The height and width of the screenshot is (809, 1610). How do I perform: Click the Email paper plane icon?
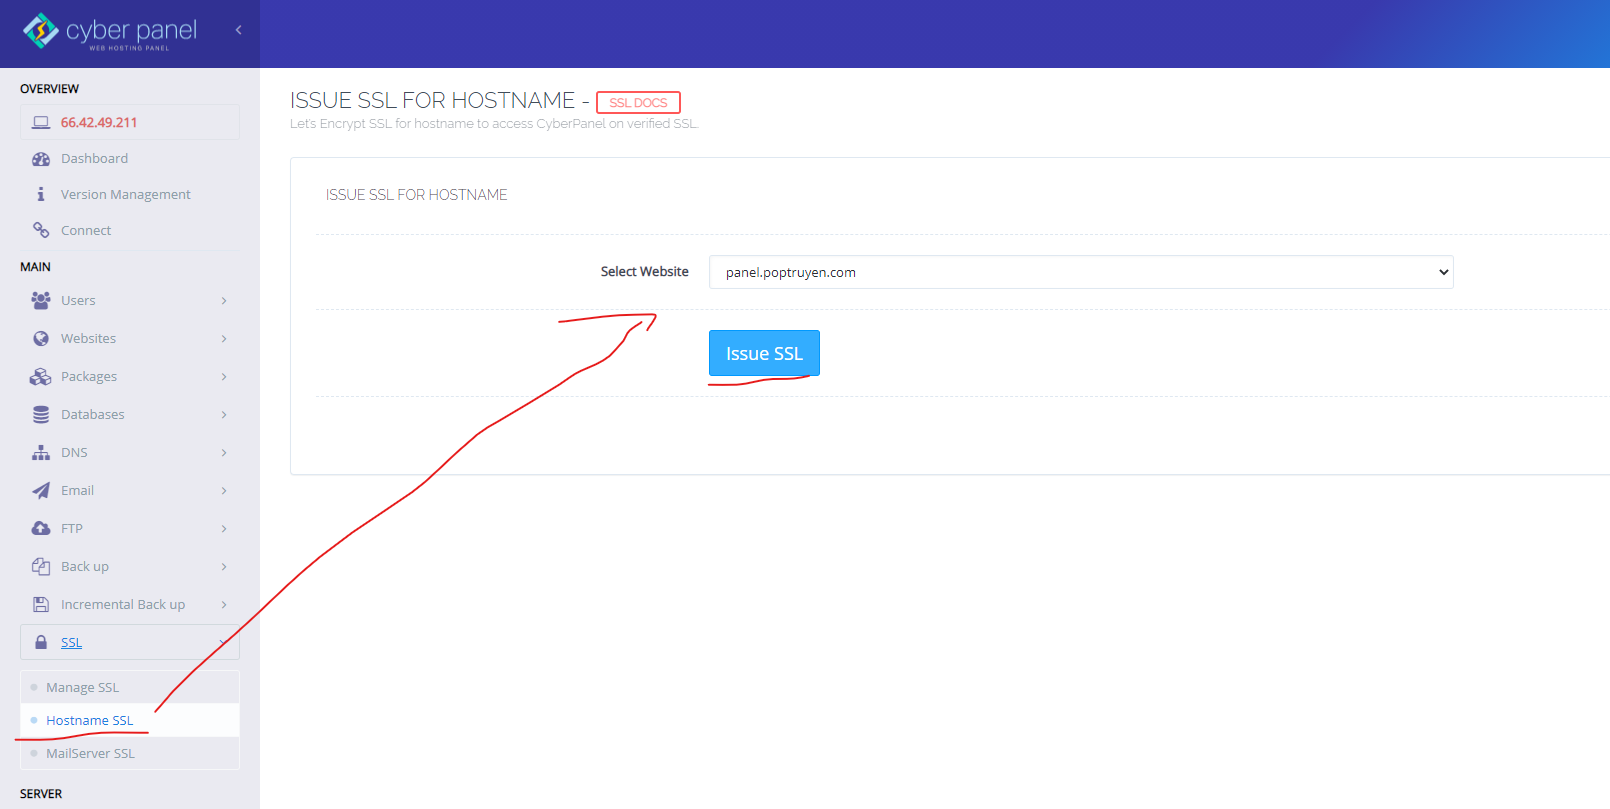pos(41,490)
